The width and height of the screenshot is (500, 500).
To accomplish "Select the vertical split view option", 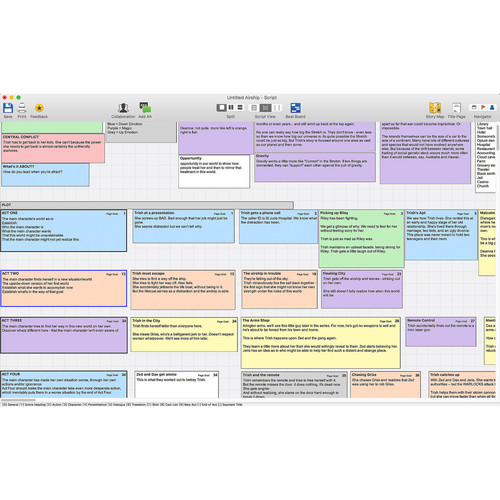I will [231, 107].
